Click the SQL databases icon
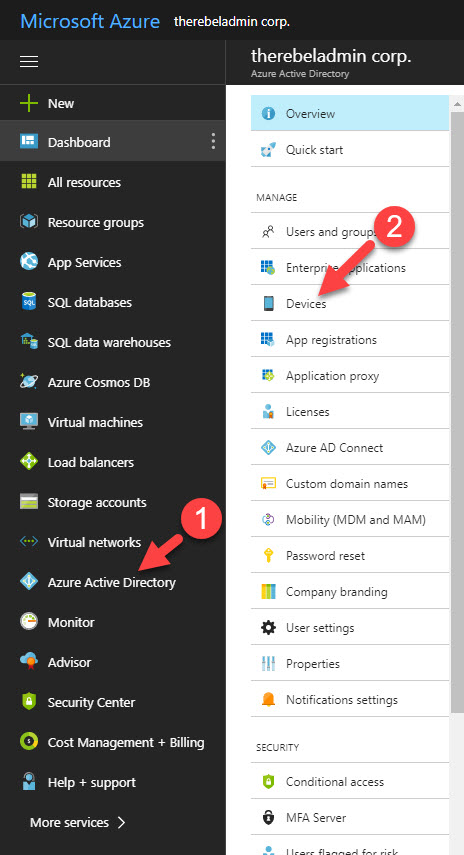This screenshot has width=464, height=855. point(29,302)
